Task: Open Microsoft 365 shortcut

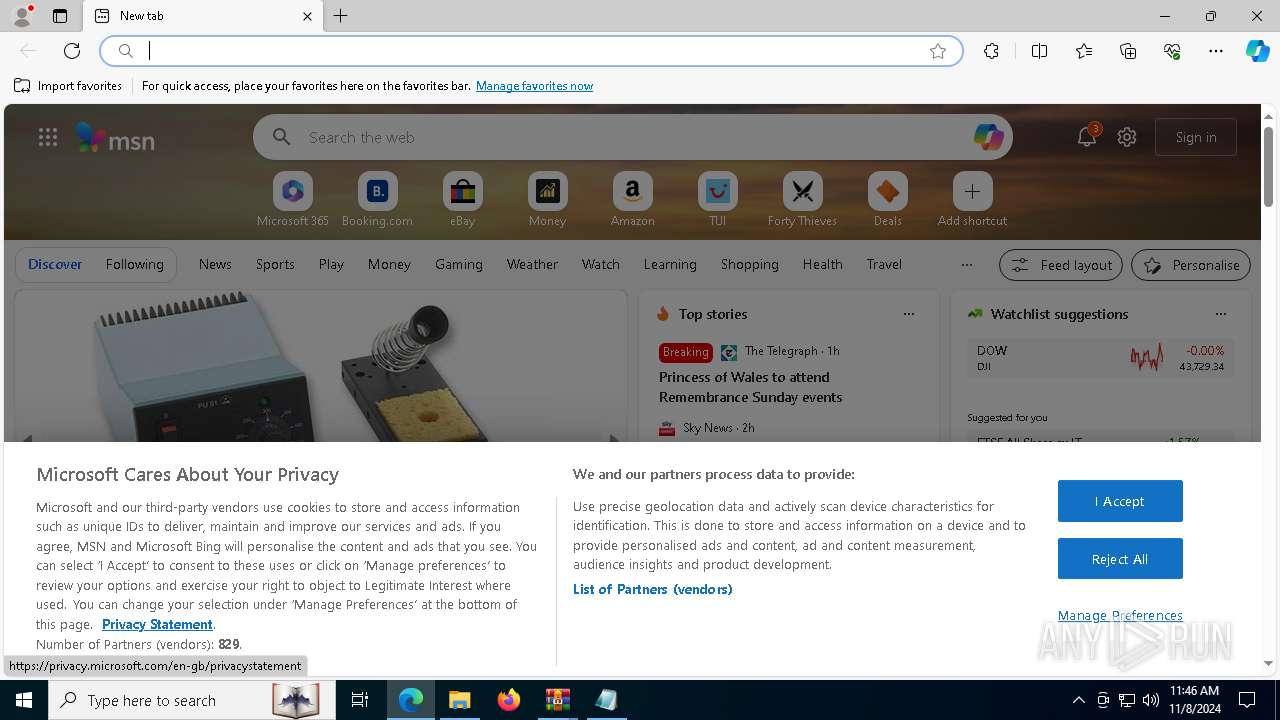Action: coord(292,200)
